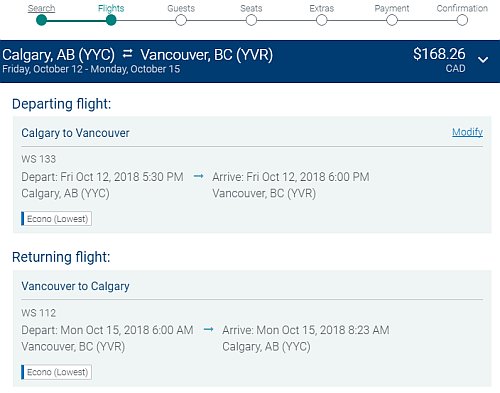Modify the Calgary to Vancouver flight
This screenshot has height=393, width=500.
click(x=467, y=132)
